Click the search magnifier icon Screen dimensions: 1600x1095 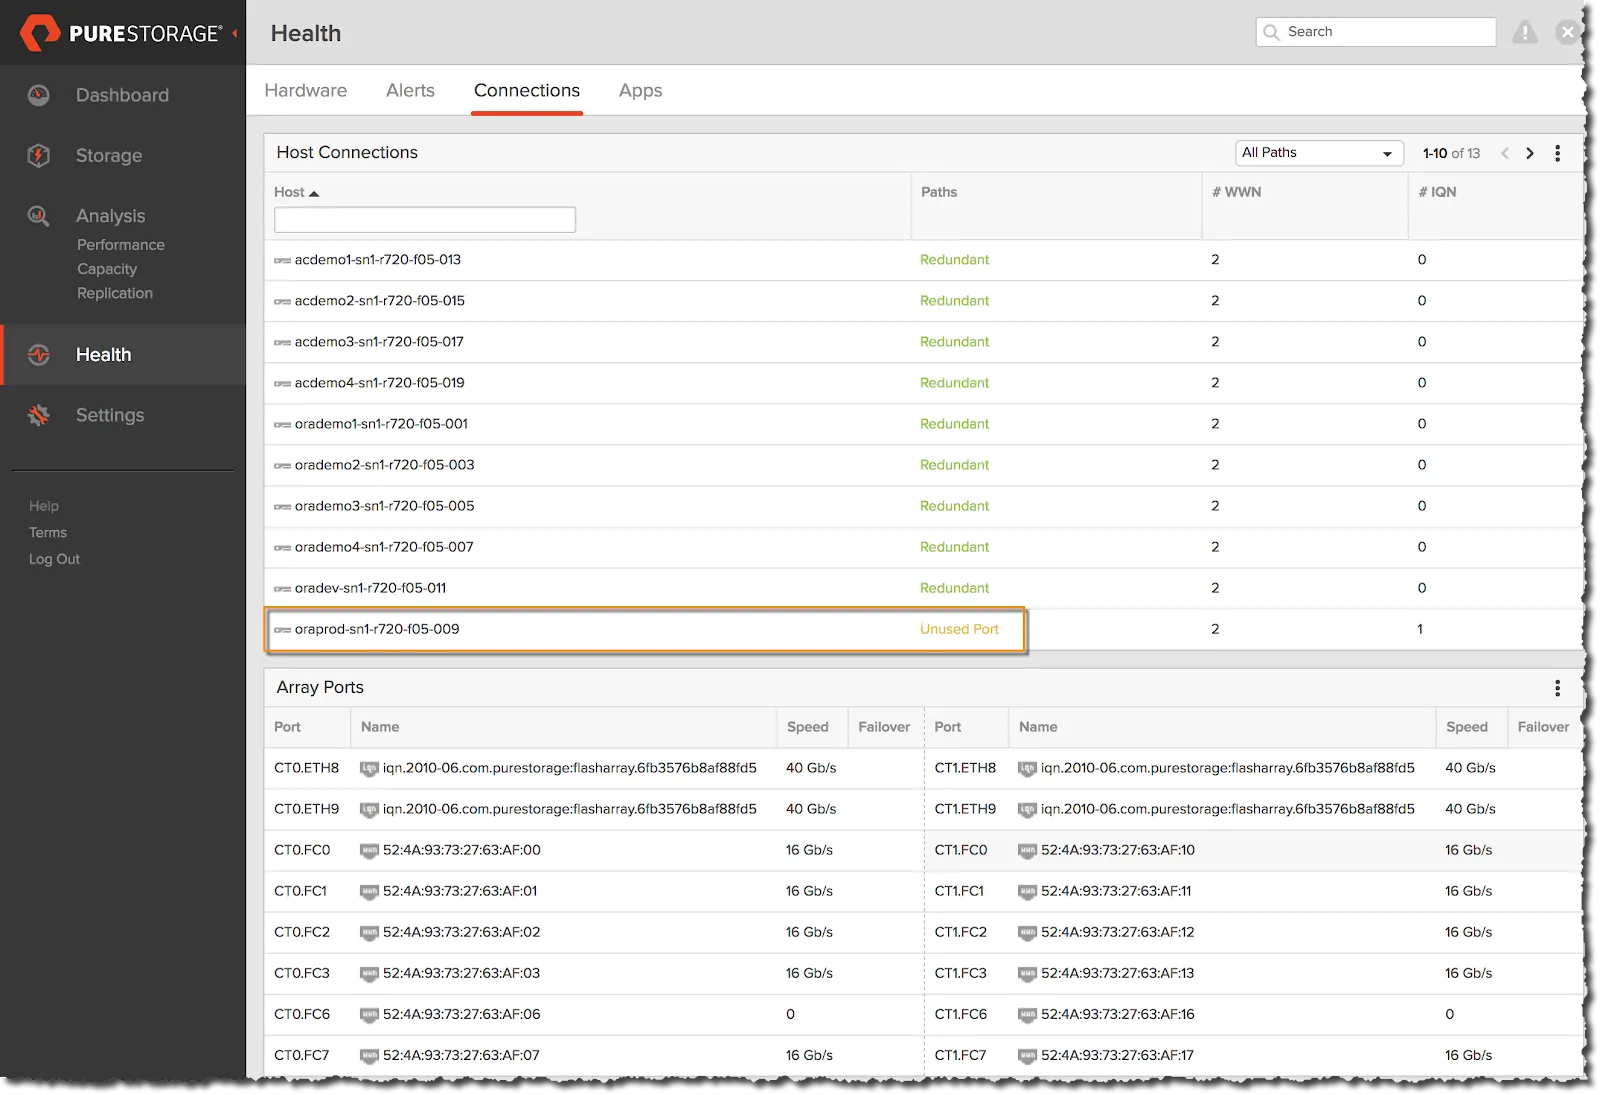(1271, 32)
